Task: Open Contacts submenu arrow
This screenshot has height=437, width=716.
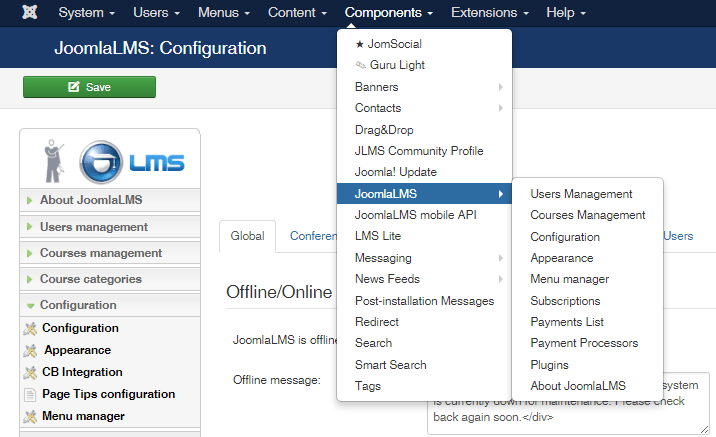Action: click(501, 108)
